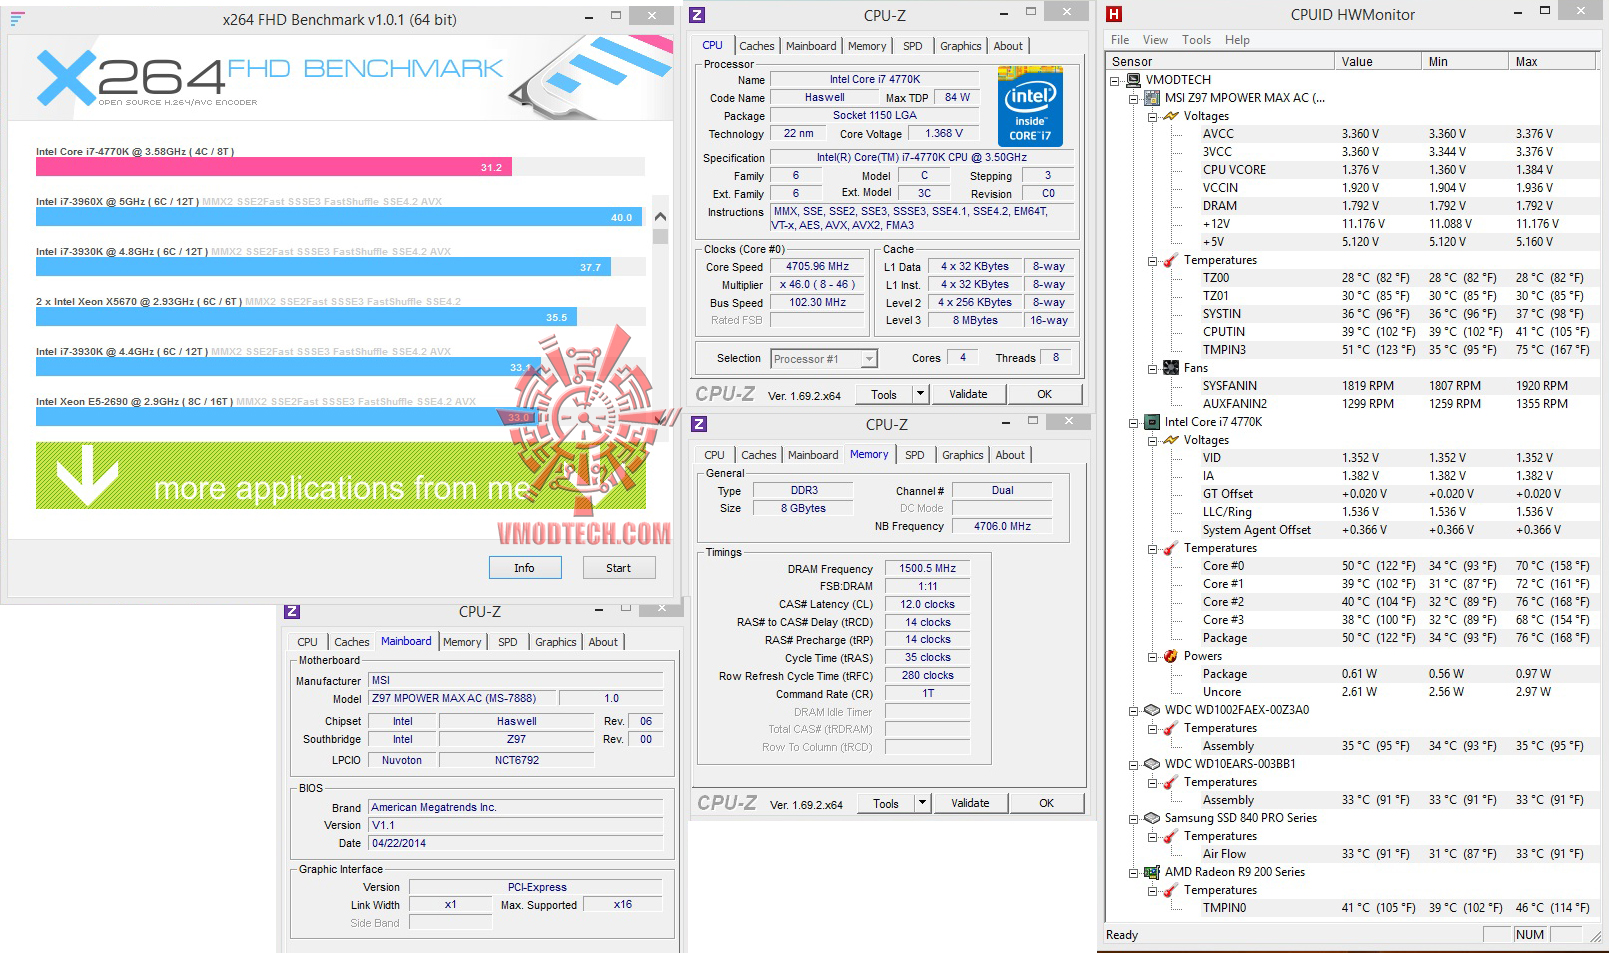This screenshot has width=1609, height=953.
Task: Open Tools dropdown arrow in CPU-Z CPU window
Action: click(920, 394)
